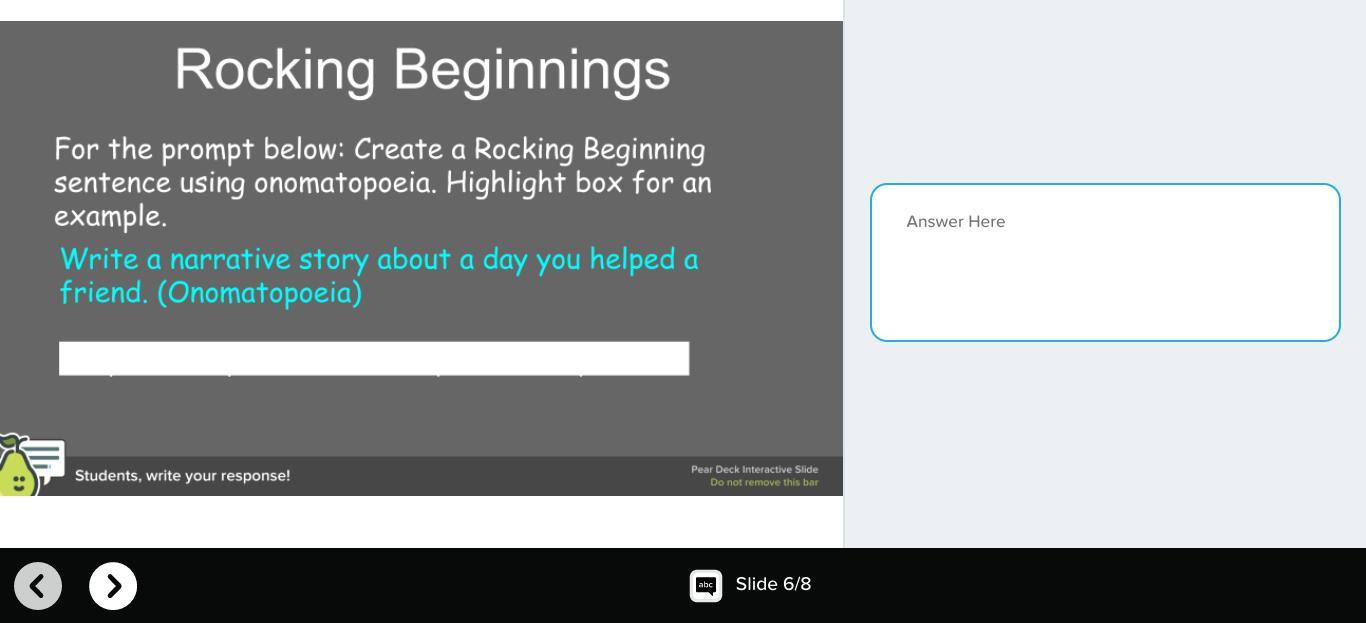Click the cyan narrative story prompt
The height and width of the screenshot is (623, 1366).
(x=380, y=275)
